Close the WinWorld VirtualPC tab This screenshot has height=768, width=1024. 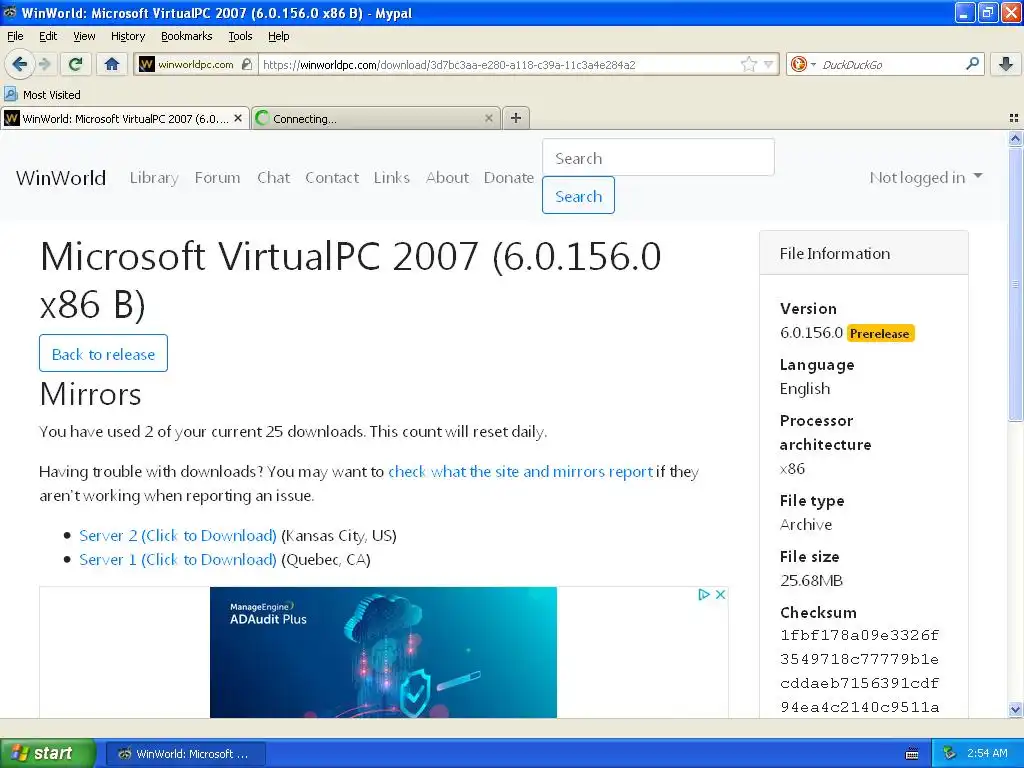pyautogui.click(x=238, y=118)
